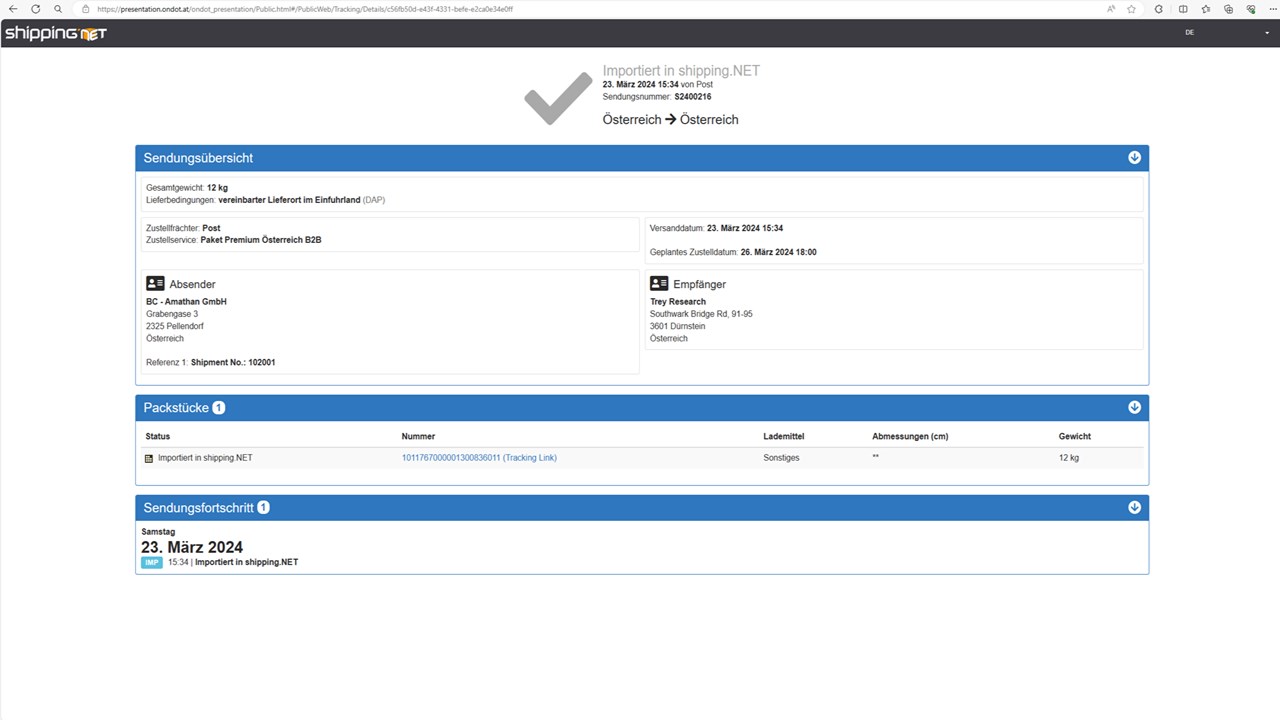Open tracking link 1011767000001300836011
Screen dimensions: 1280x720
coord(479,458)
